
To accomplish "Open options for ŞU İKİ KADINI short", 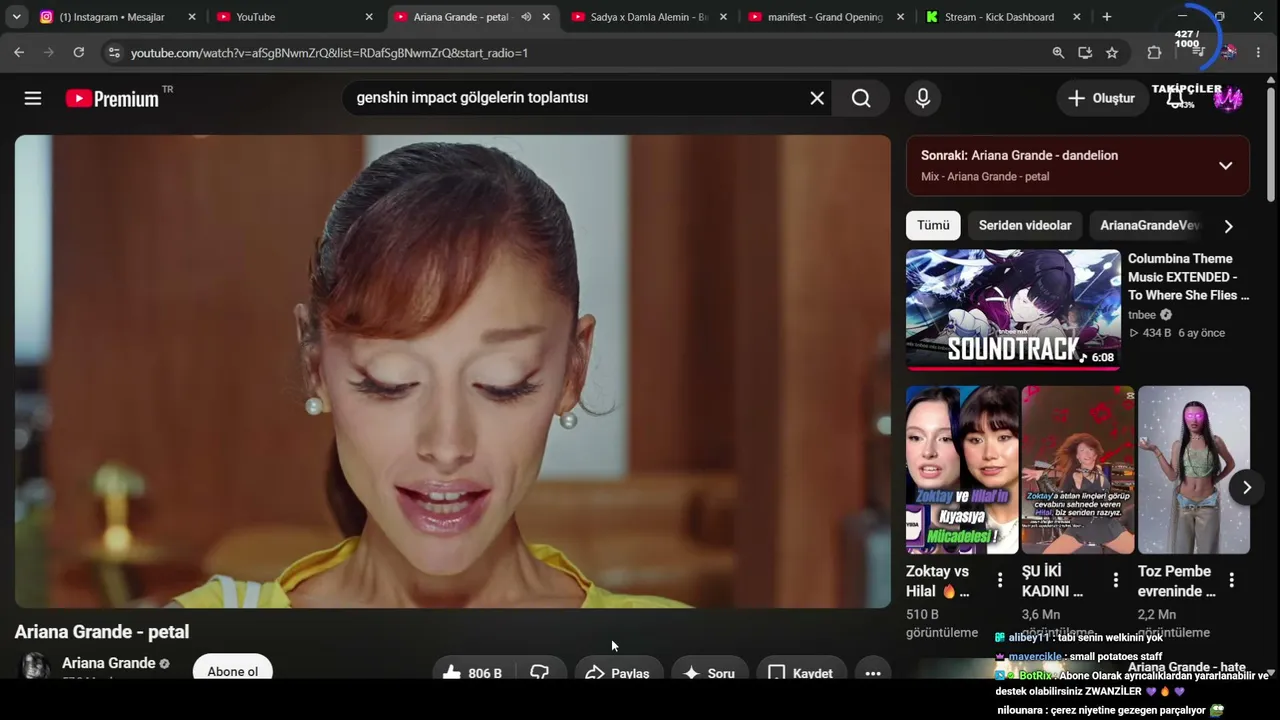I will point(1116,580).
